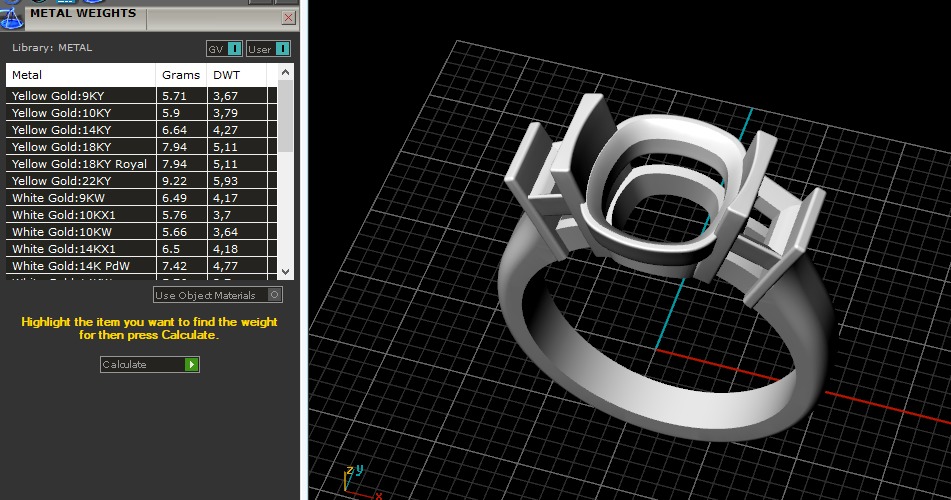Click the Library: METAL label

click(52, 47)
